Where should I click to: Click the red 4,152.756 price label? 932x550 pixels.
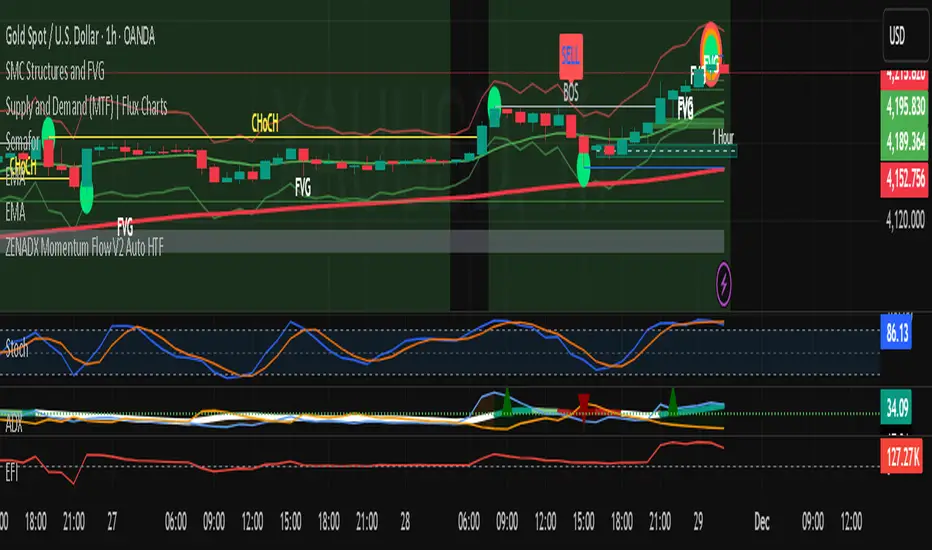904,178
